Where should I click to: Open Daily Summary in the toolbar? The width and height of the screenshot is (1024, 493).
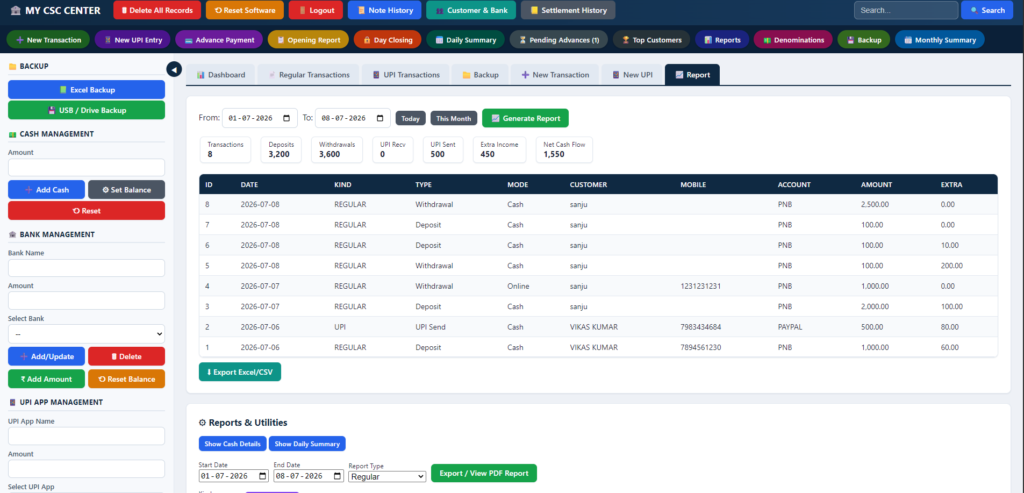(x=465, y=40)
